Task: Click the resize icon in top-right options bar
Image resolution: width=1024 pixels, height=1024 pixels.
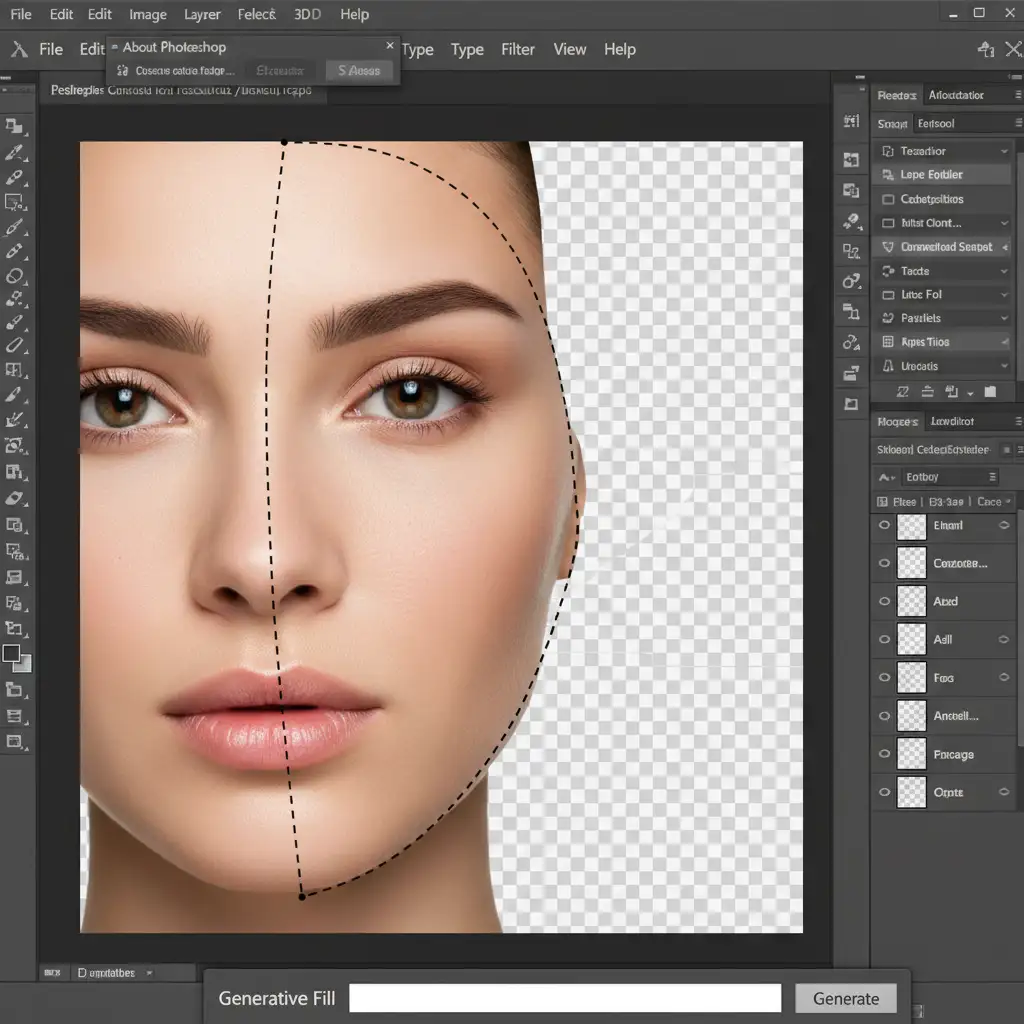Action: point(986,49)
